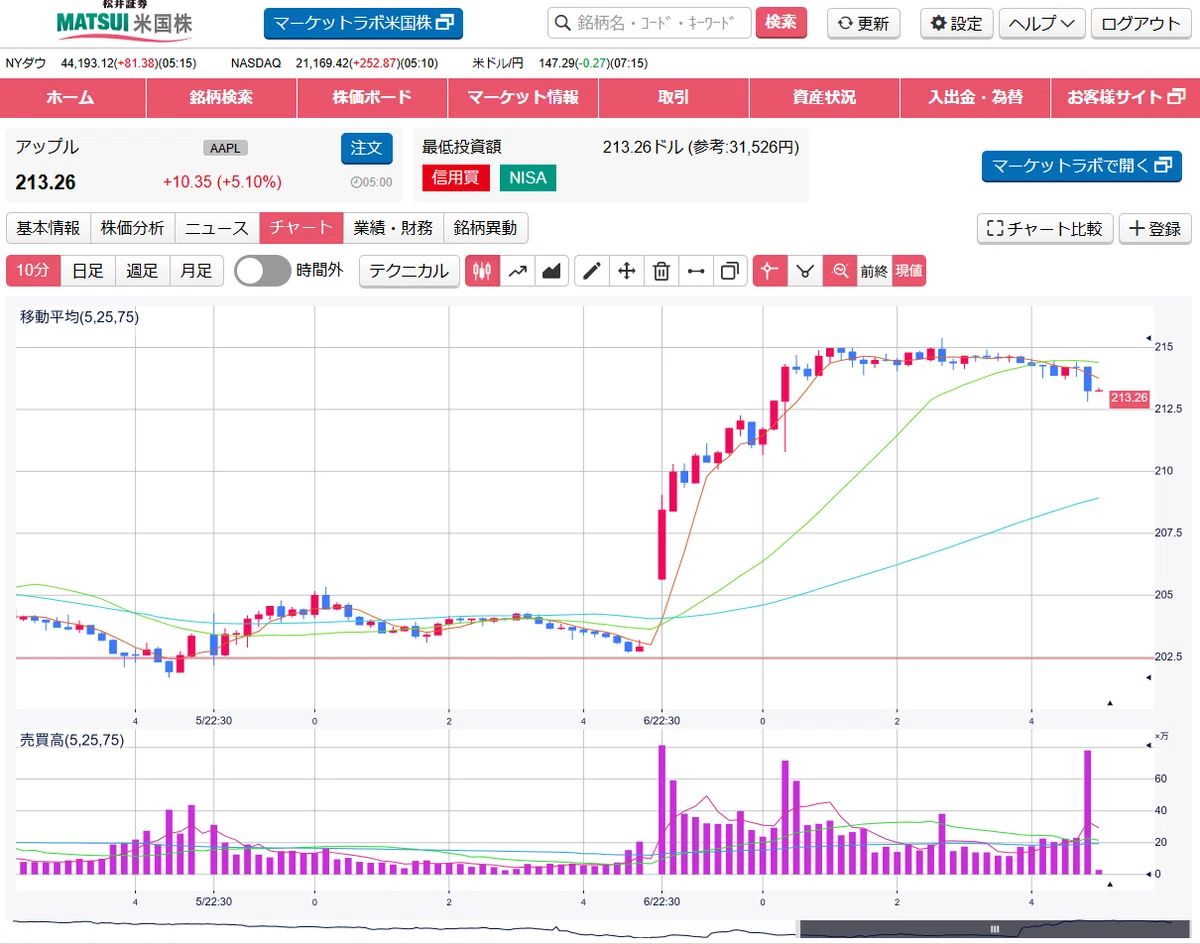This screenshot has width=1200, height=944.
Task: Select the 週足 weekly interval
Action: [x=142, y=271]
